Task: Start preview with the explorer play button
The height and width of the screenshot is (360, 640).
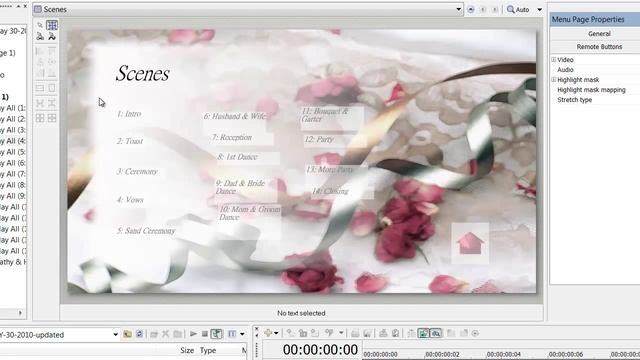Action: [x=193, y=334]
